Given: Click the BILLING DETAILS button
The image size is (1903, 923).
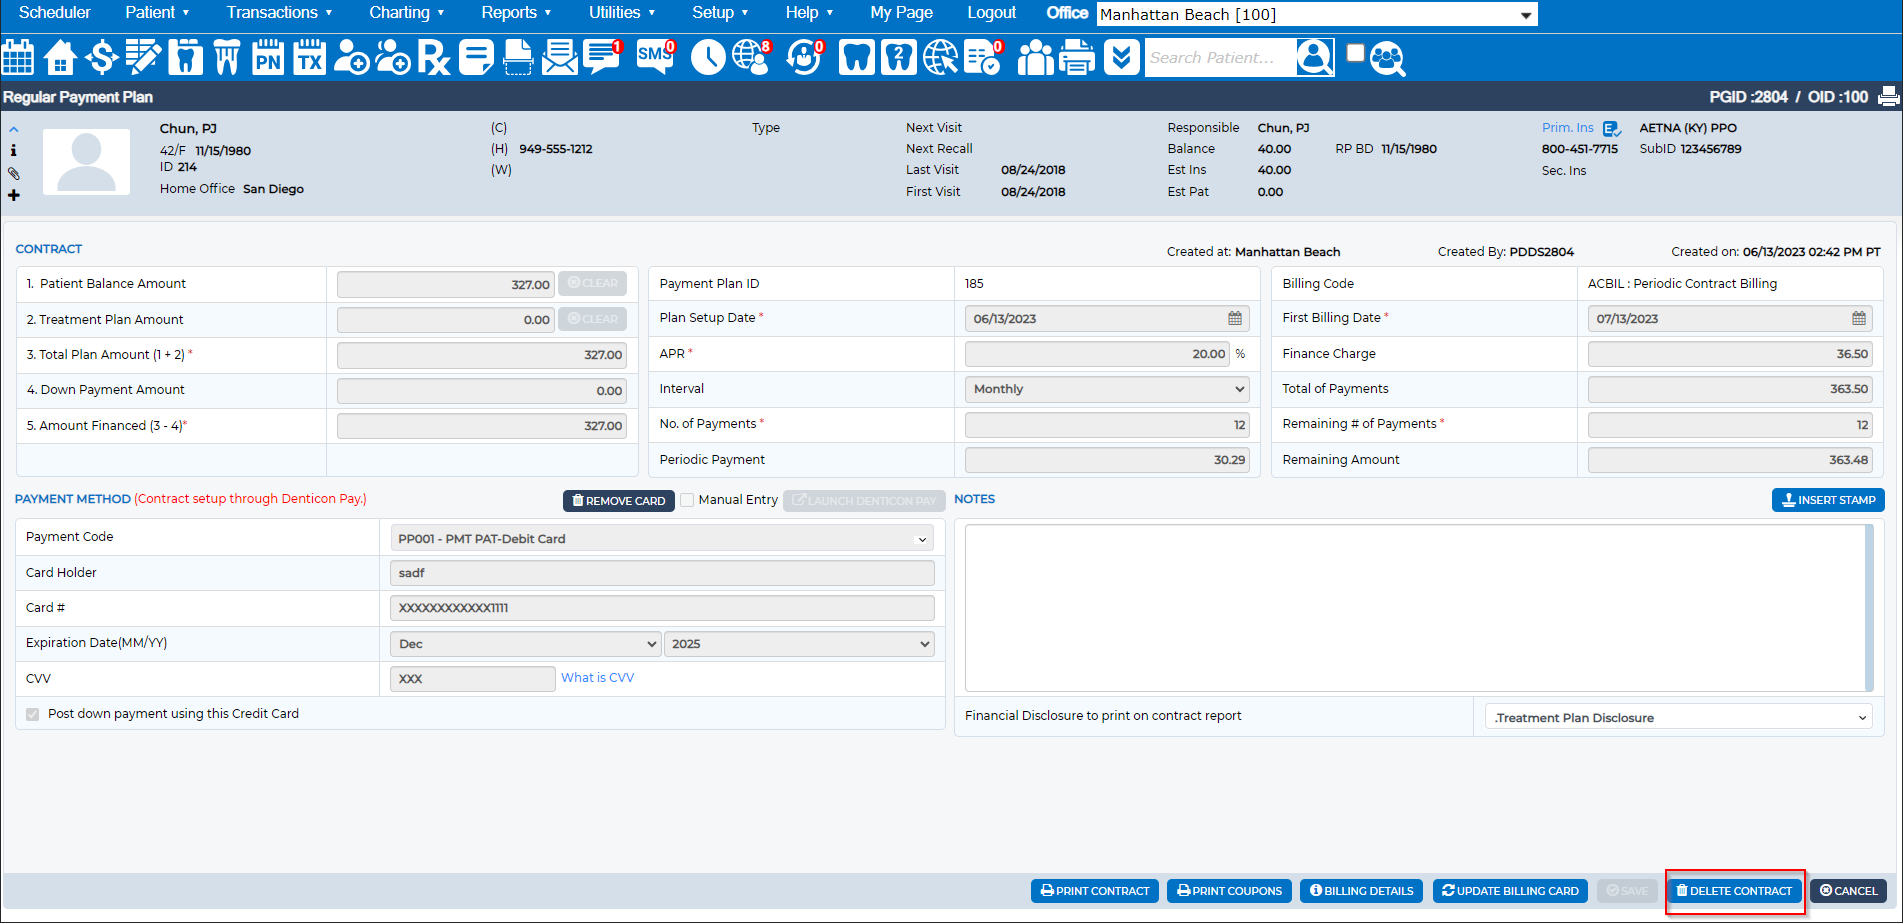Looking at the screenshot, I should [x=1362, y=891].
